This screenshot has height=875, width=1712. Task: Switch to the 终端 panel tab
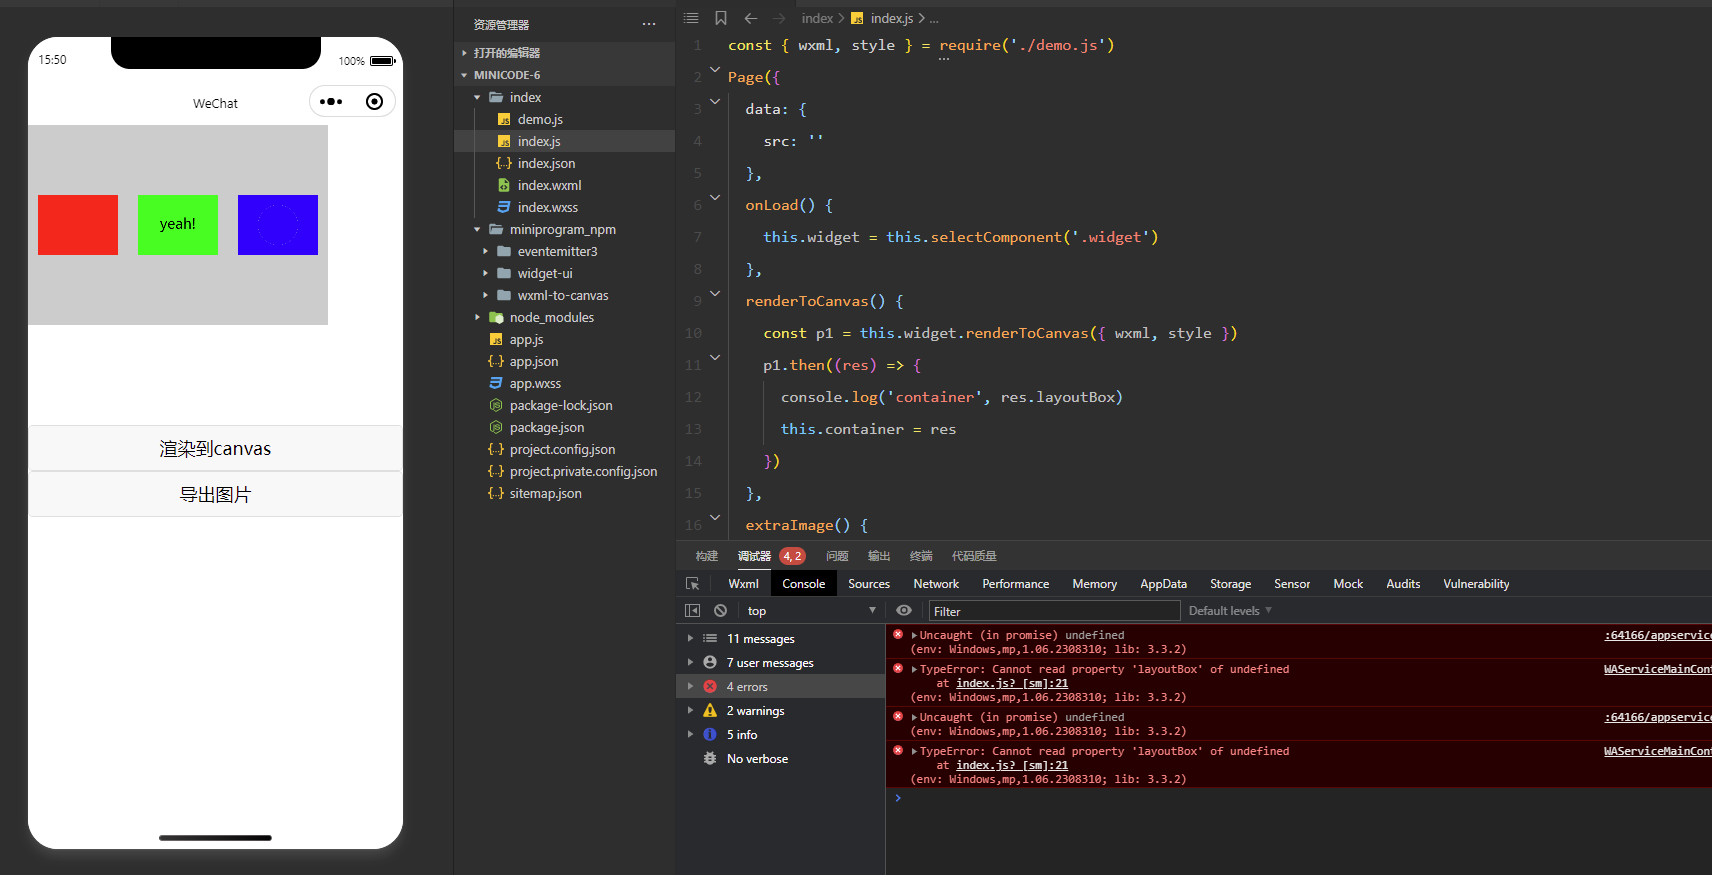pos(921,556)
